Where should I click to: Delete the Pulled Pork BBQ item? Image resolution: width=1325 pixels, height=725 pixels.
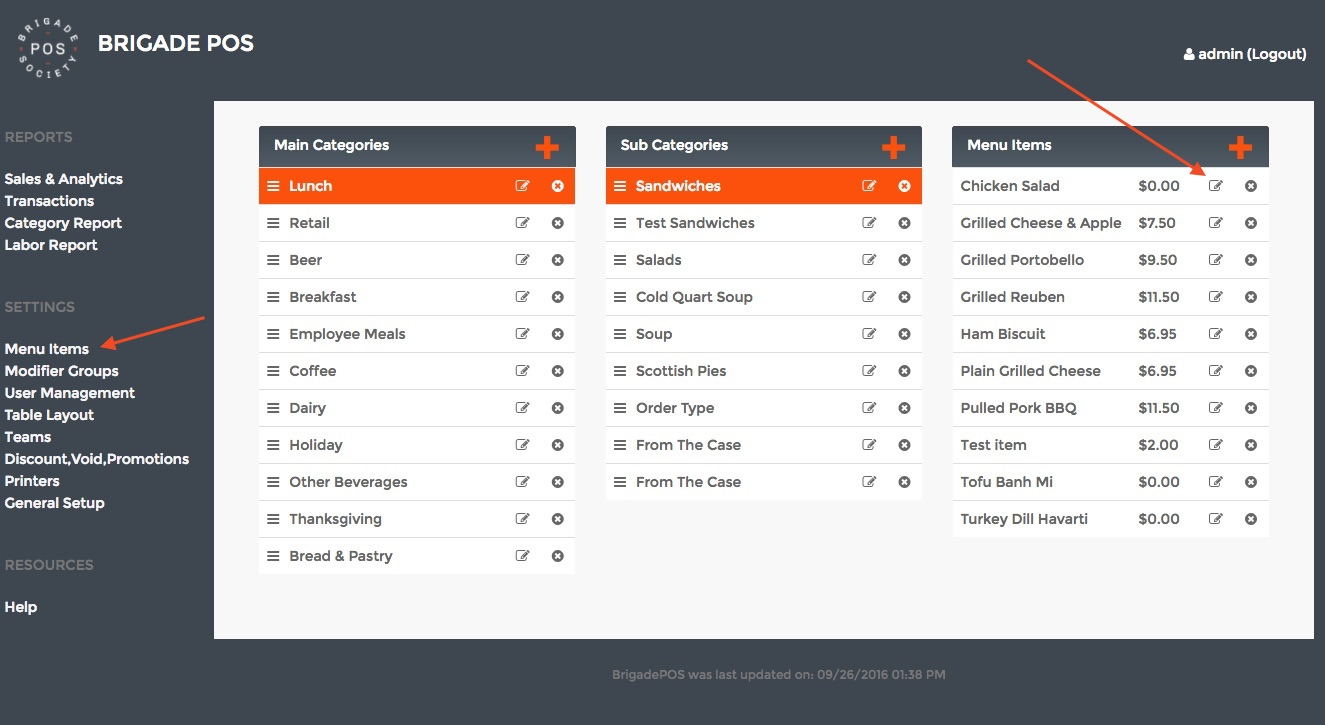pyautogui.click(x=1251, y=408)
